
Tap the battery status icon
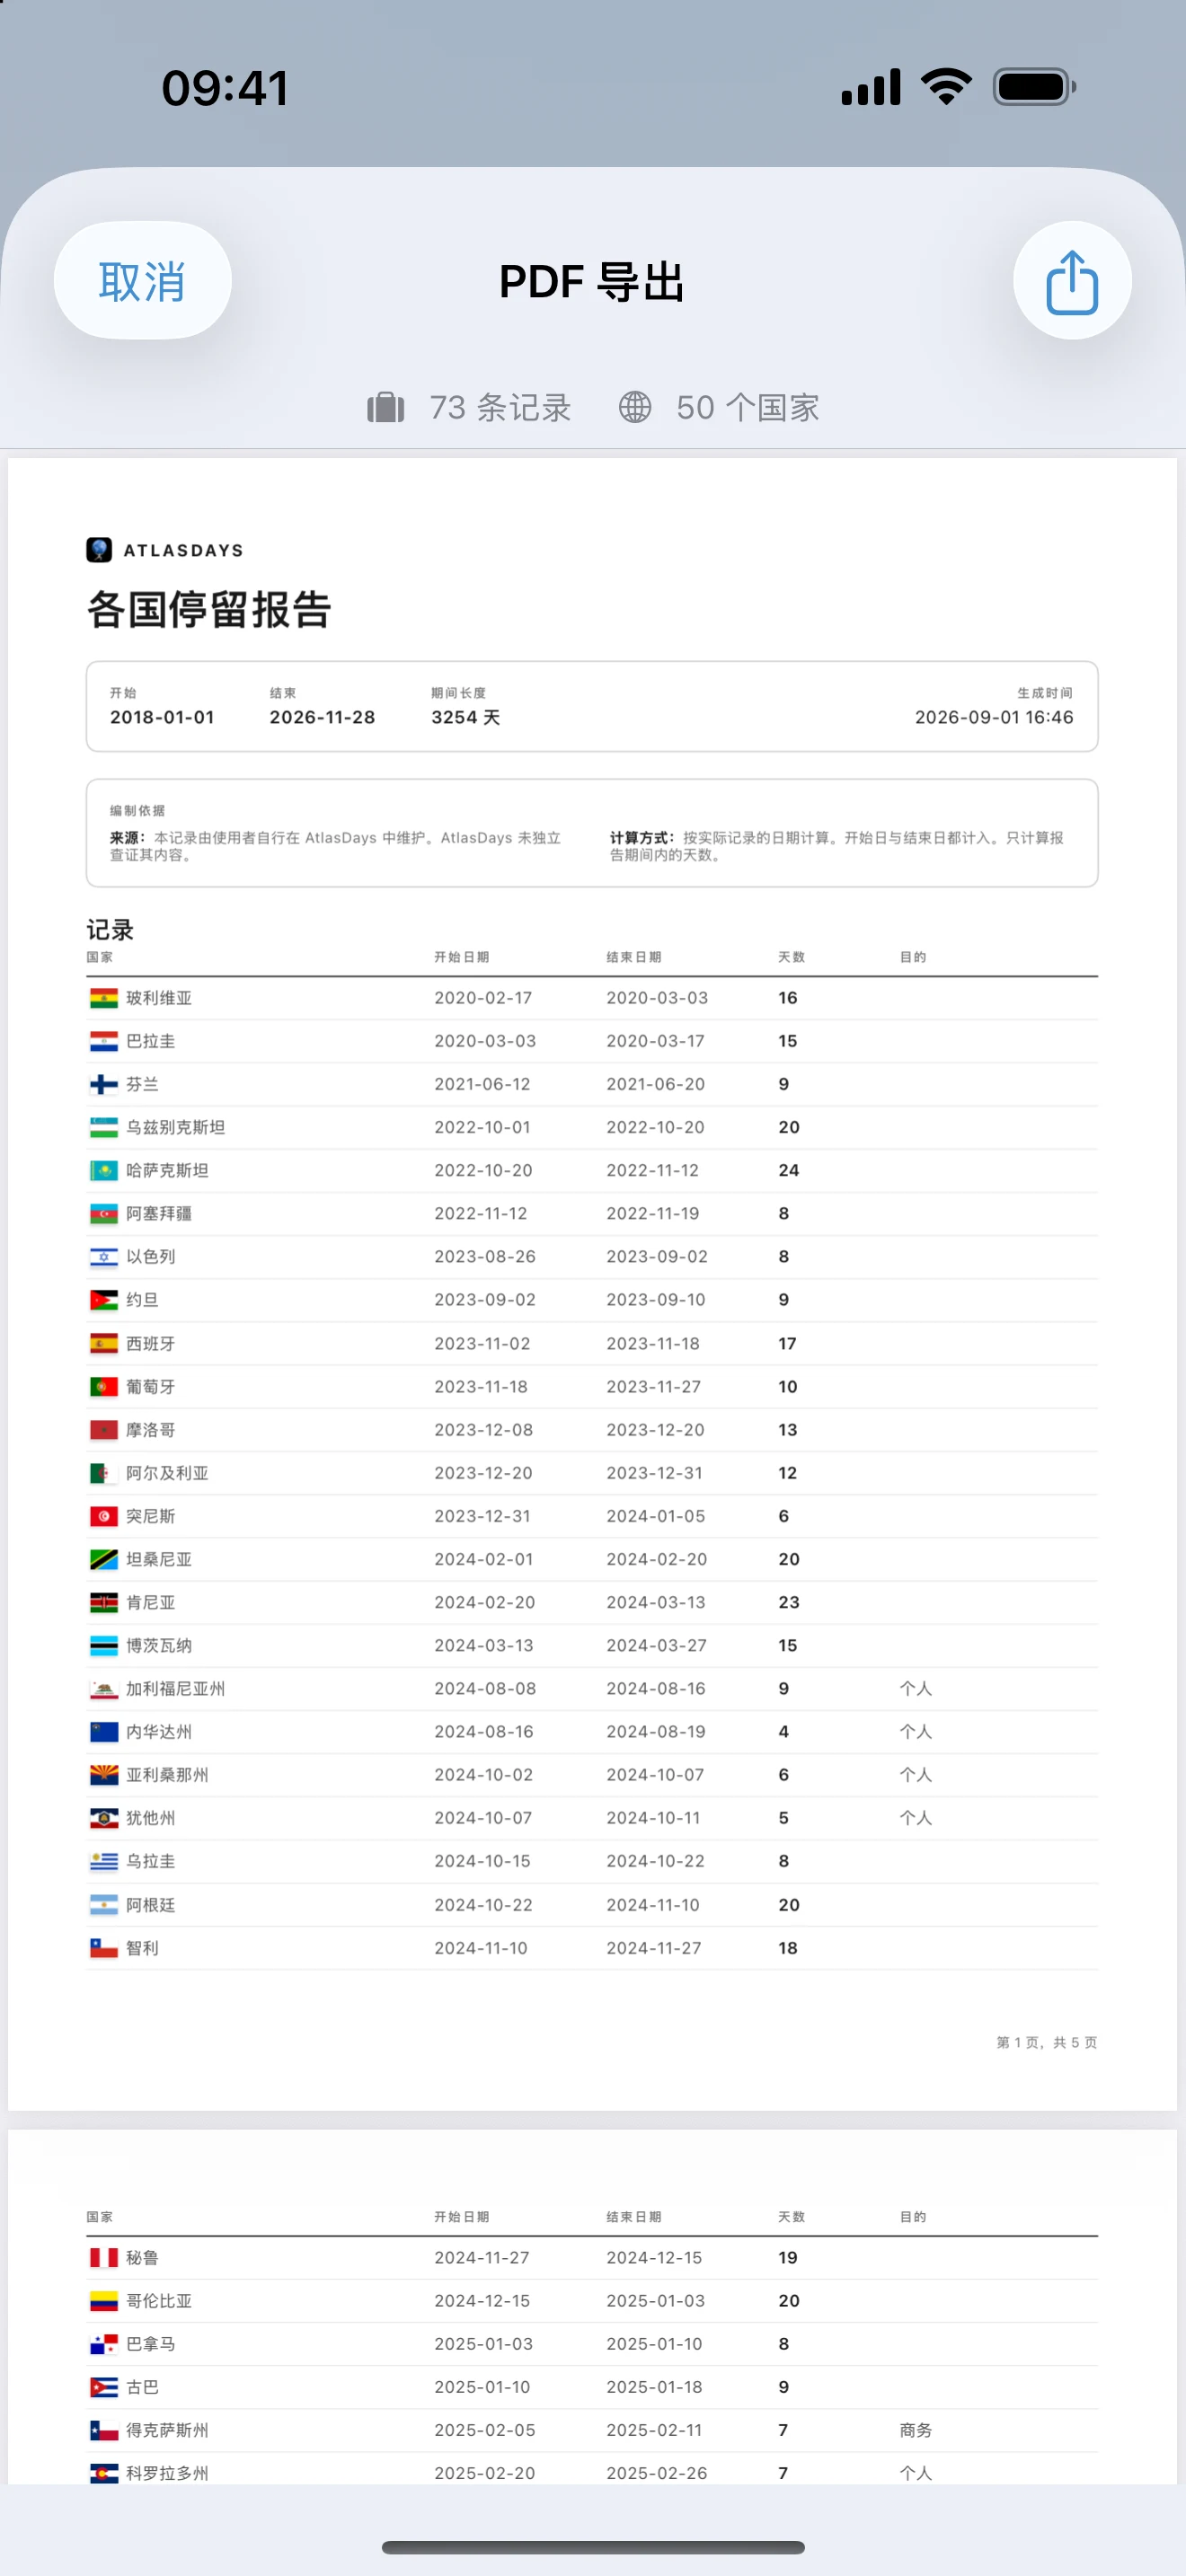pyautogui.click(x=1035, y=87)
